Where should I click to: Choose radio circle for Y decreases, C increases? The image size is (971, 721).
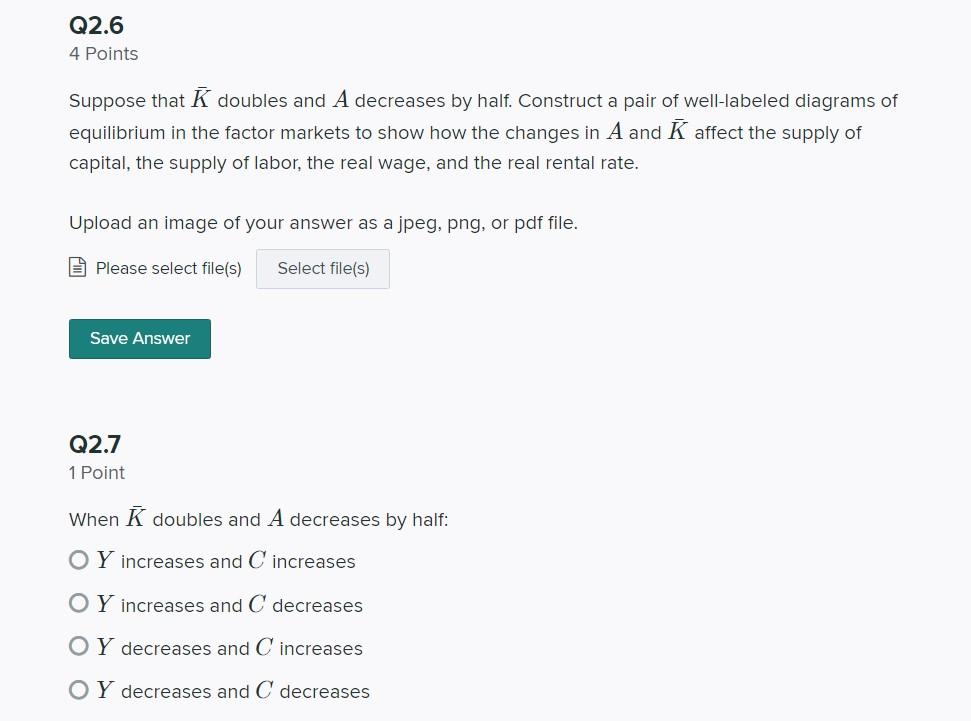click(x=79, y=647)
